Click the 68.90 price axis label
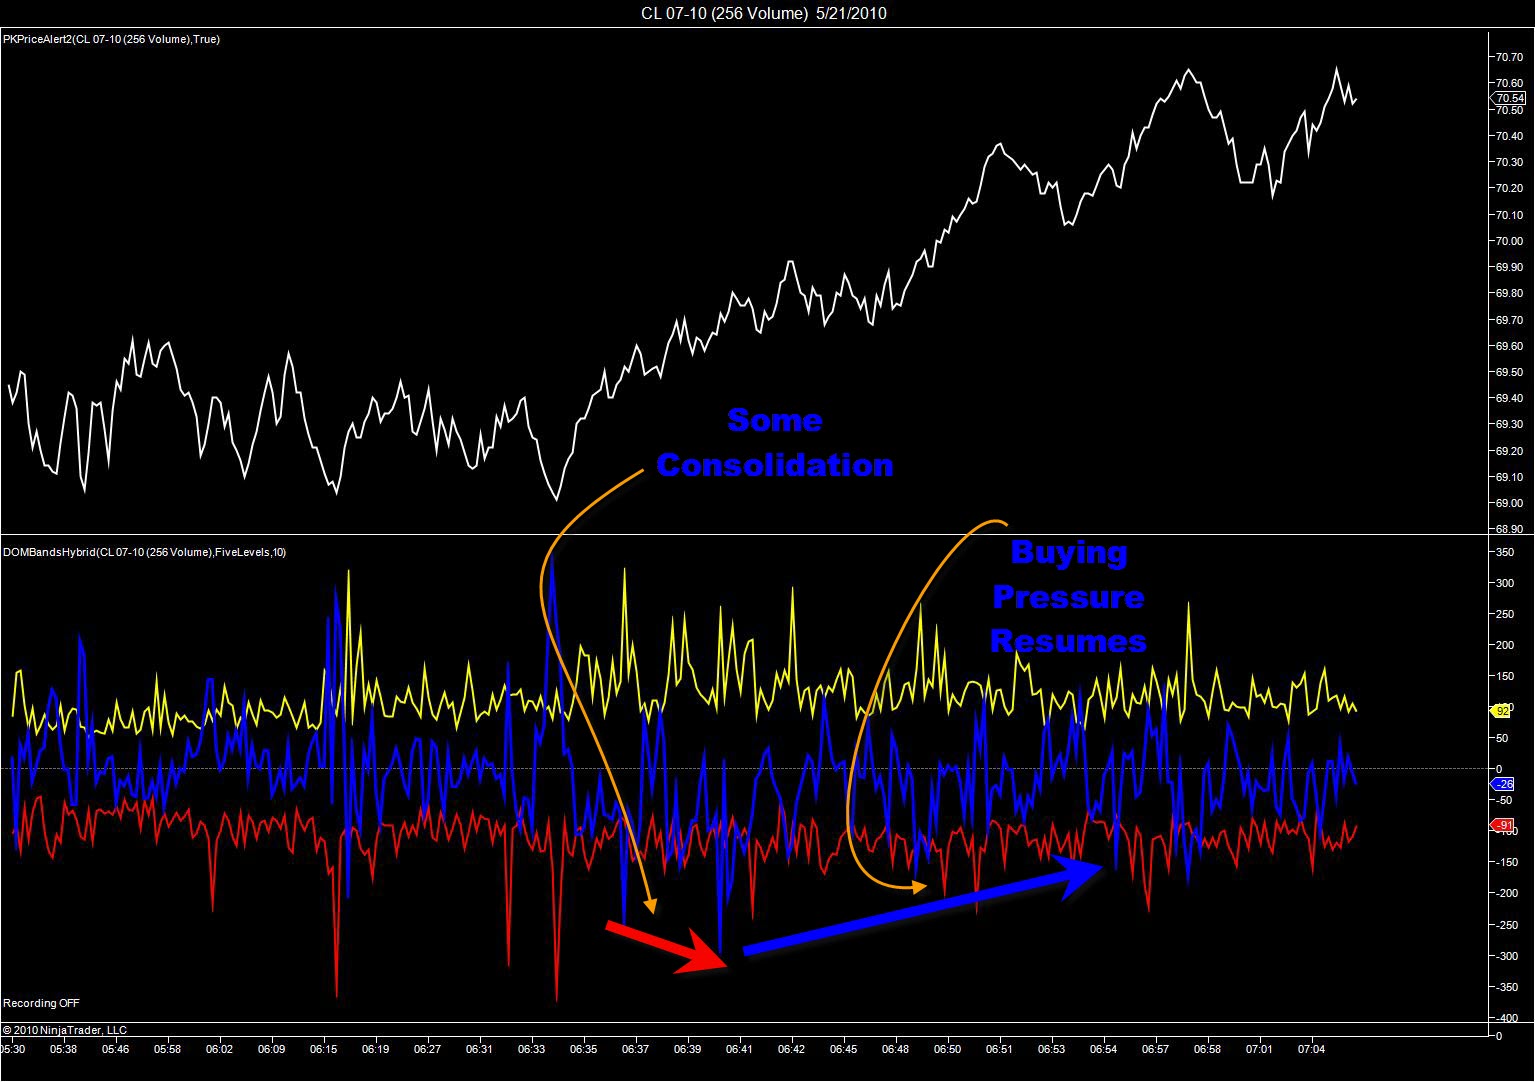 click(x=1509, y=530)
